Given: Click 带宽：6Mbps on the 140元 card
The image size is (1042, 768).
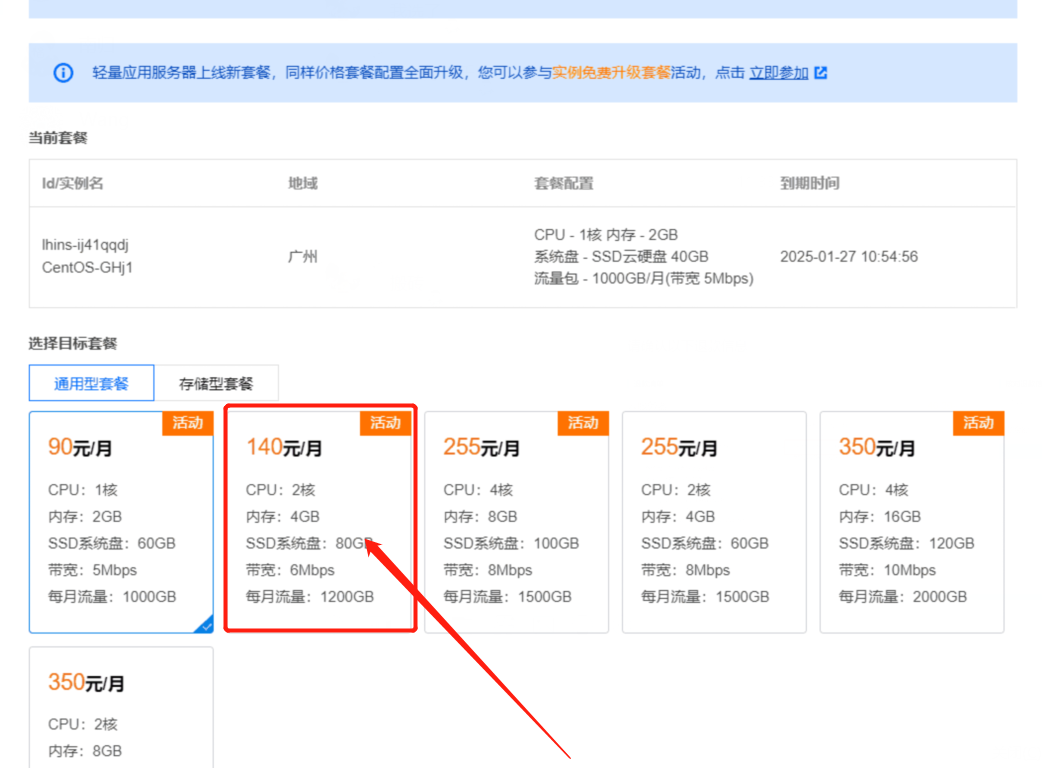Looking at the screenshot, I should tap(290, 570).
